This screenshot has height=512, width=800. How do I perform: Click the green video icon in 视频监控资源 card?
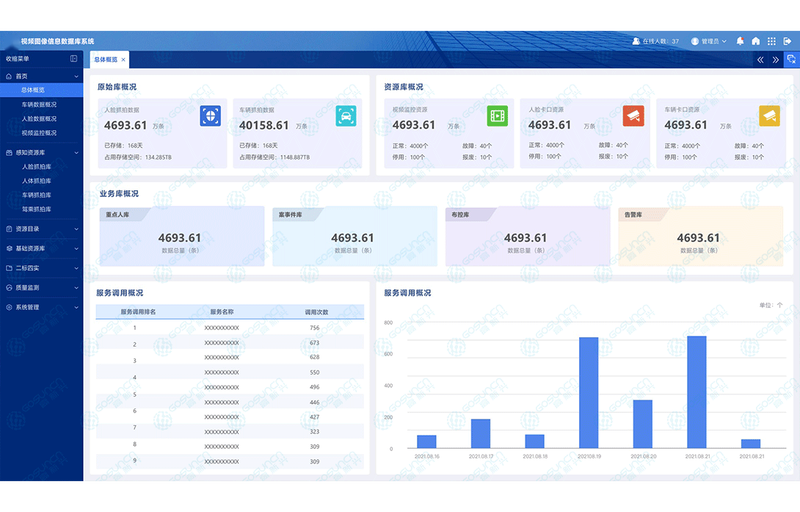(x=497, y=116)
